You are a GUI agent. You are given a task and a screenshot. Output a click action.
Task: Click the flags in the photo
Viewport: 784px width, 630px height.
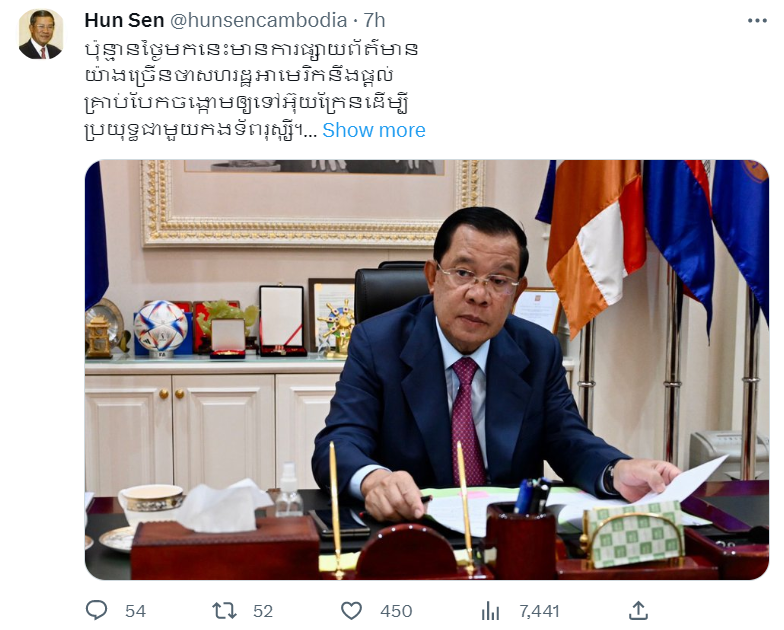click(x=655, y=240)
